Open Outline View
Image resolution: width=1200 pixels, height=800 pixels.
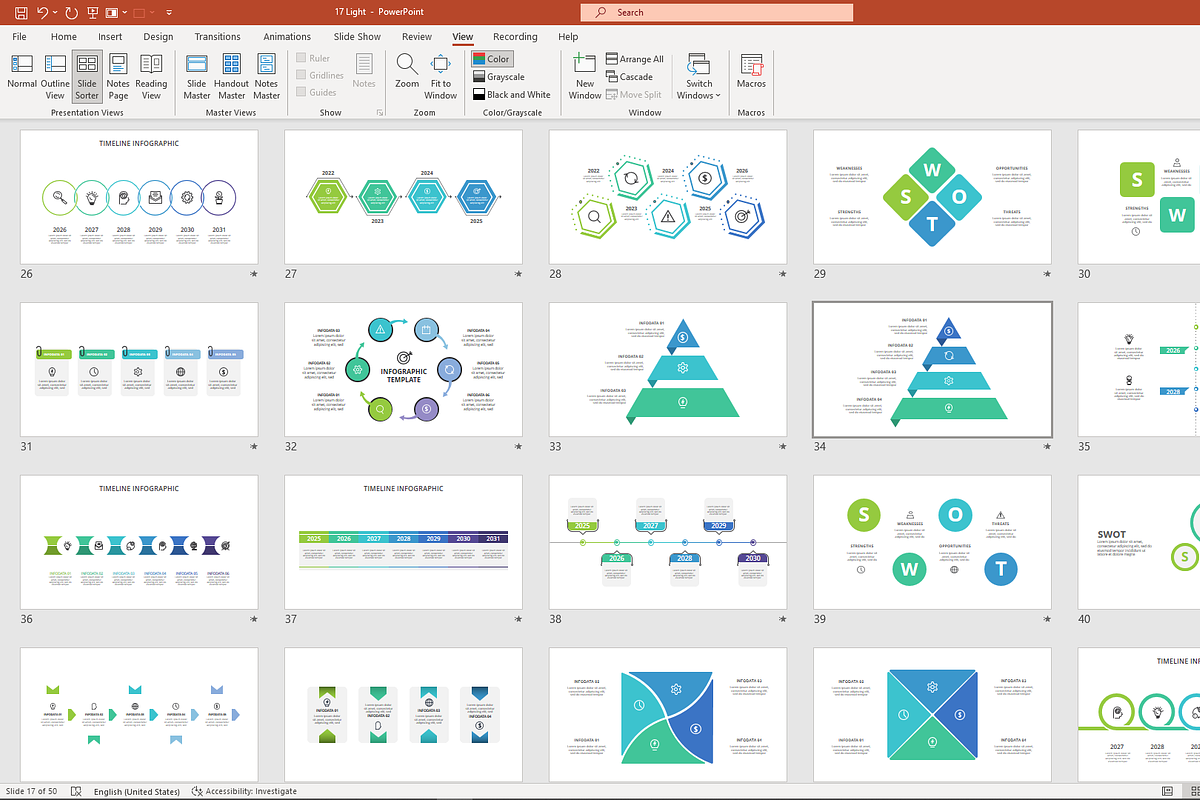(x=55, y=77)
